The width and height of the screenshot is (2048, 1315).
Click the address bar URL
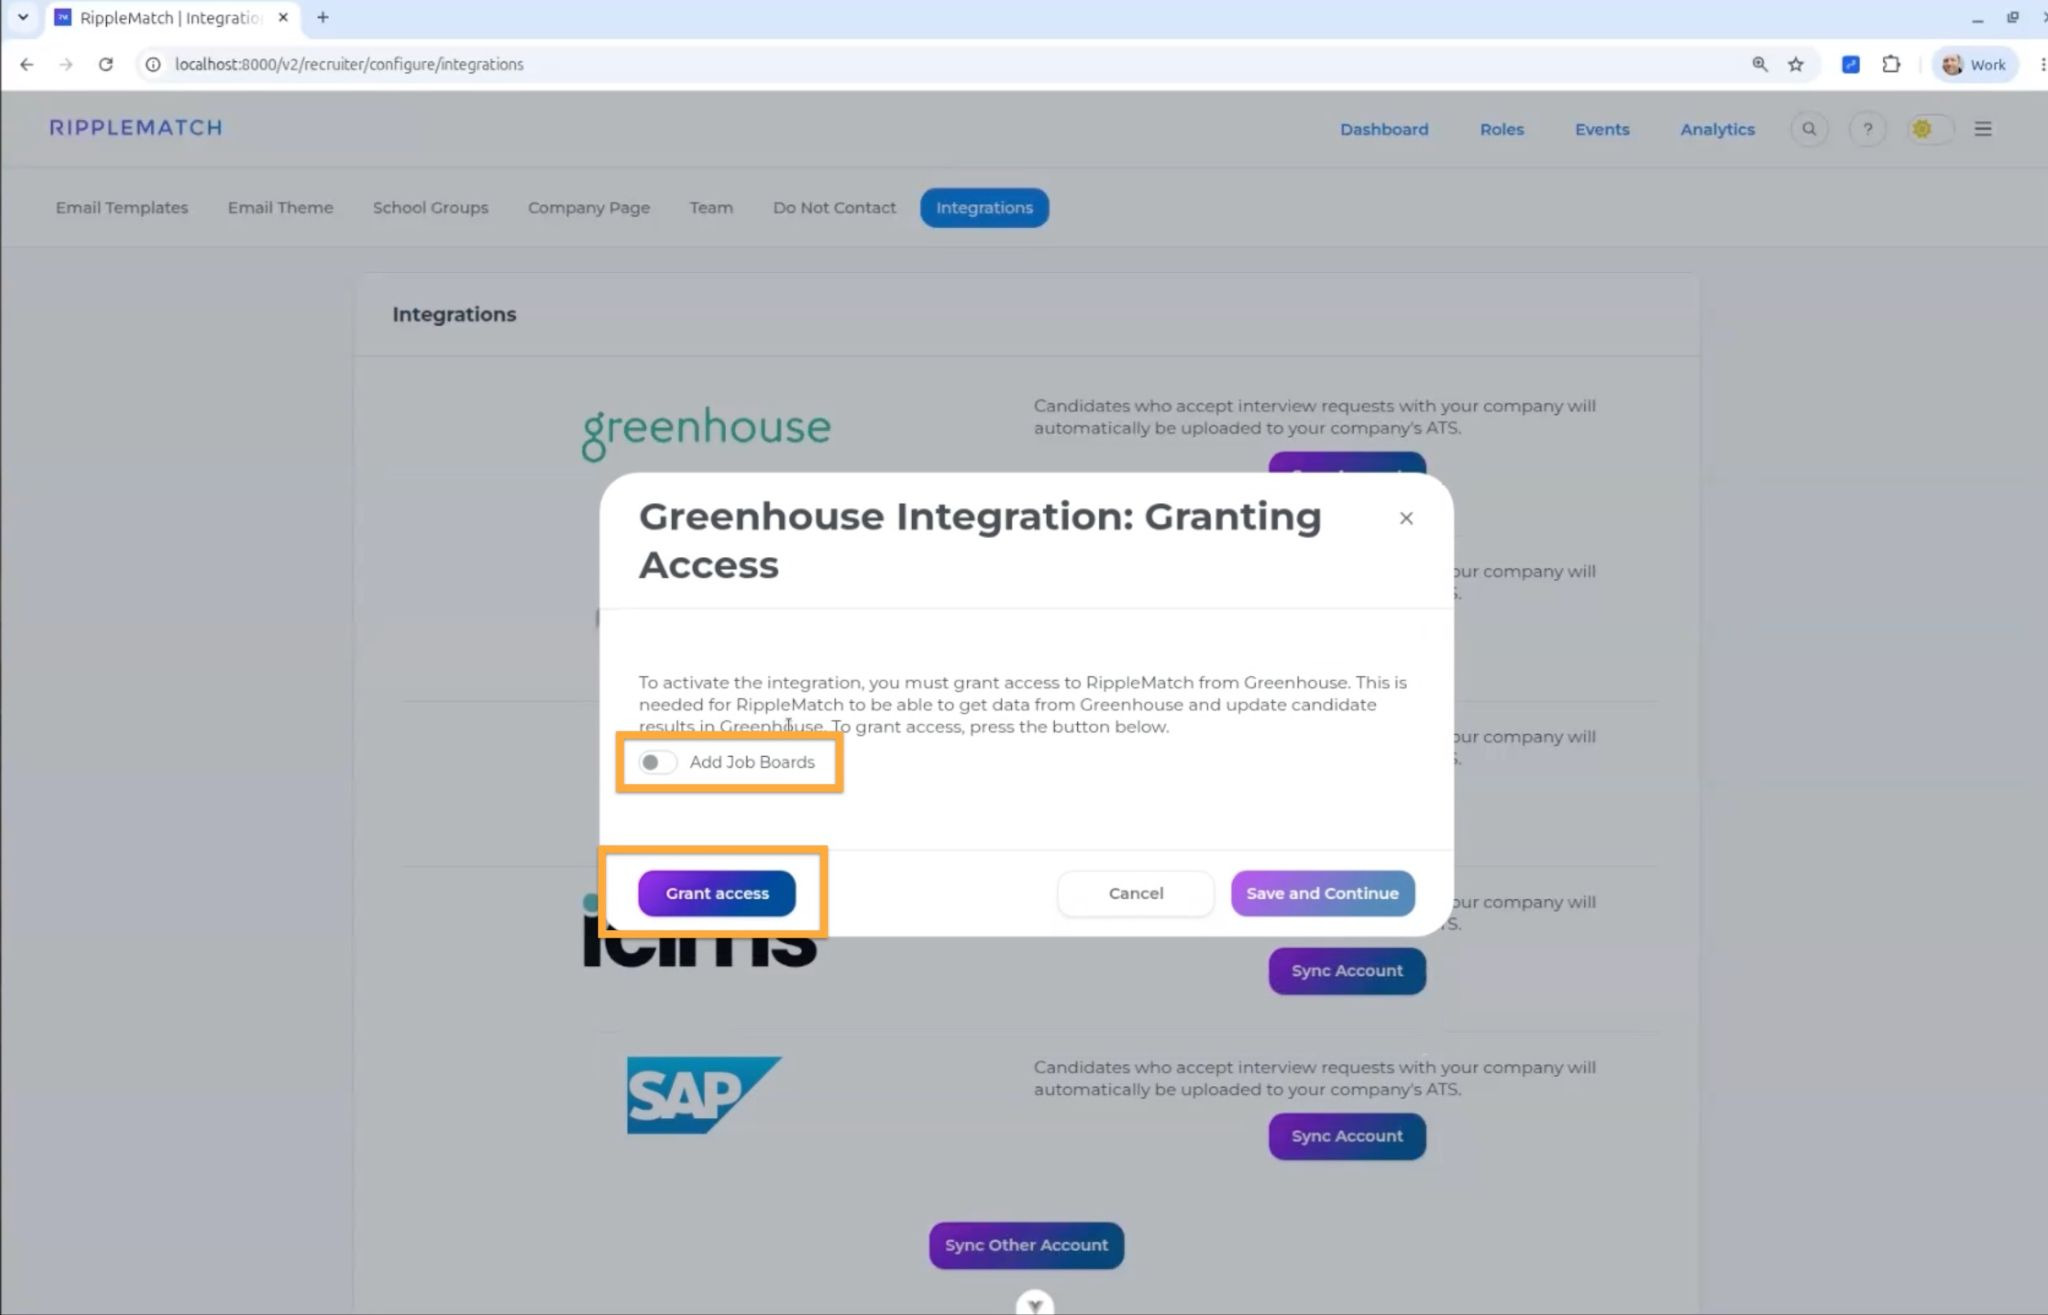pos(349,64)
